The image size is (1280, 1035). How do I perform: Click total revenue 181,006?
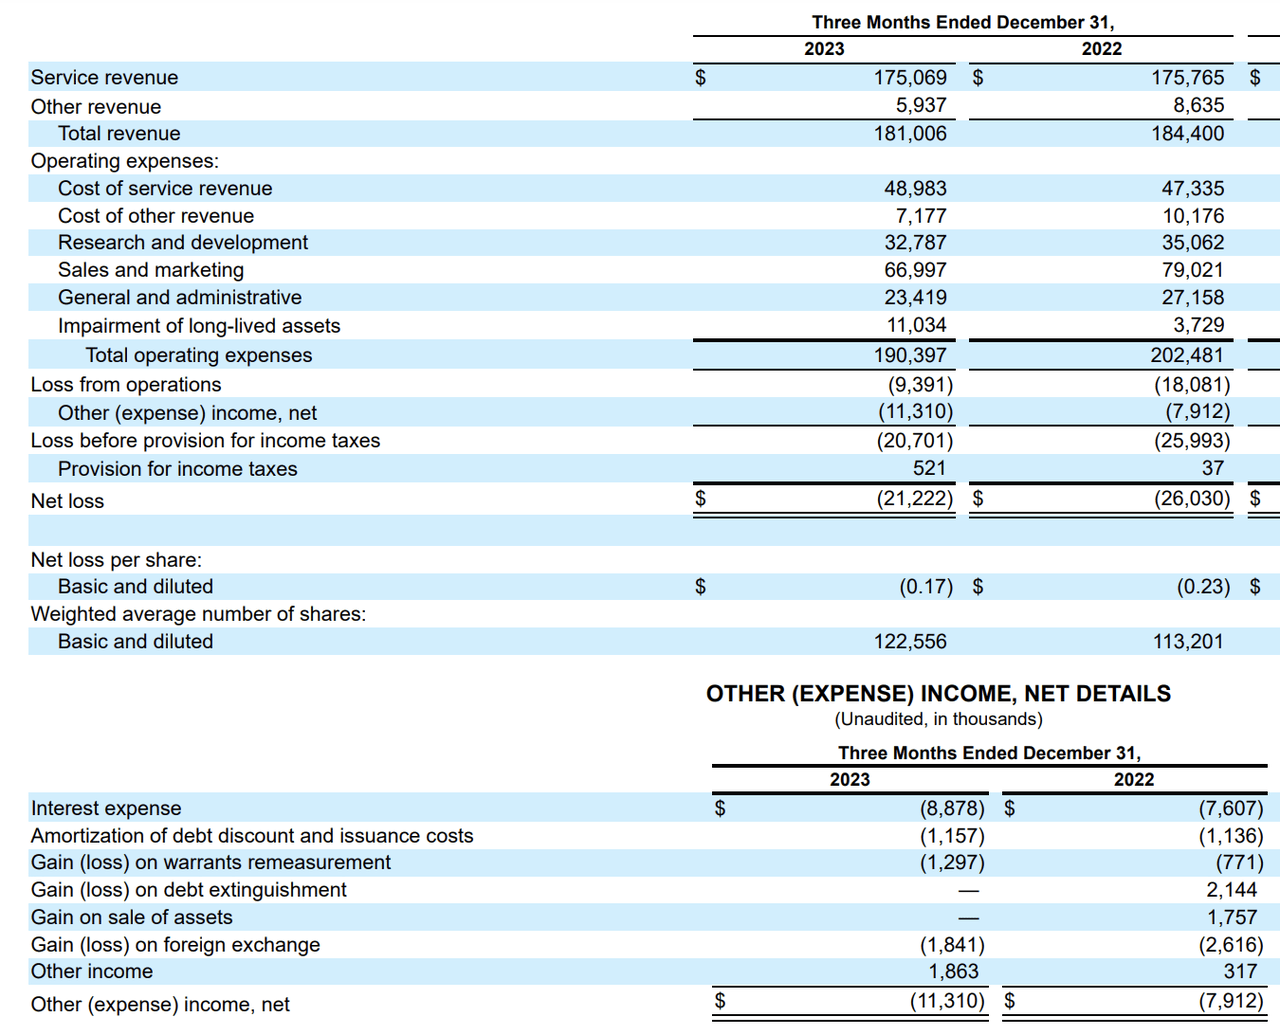click(910, 133)
